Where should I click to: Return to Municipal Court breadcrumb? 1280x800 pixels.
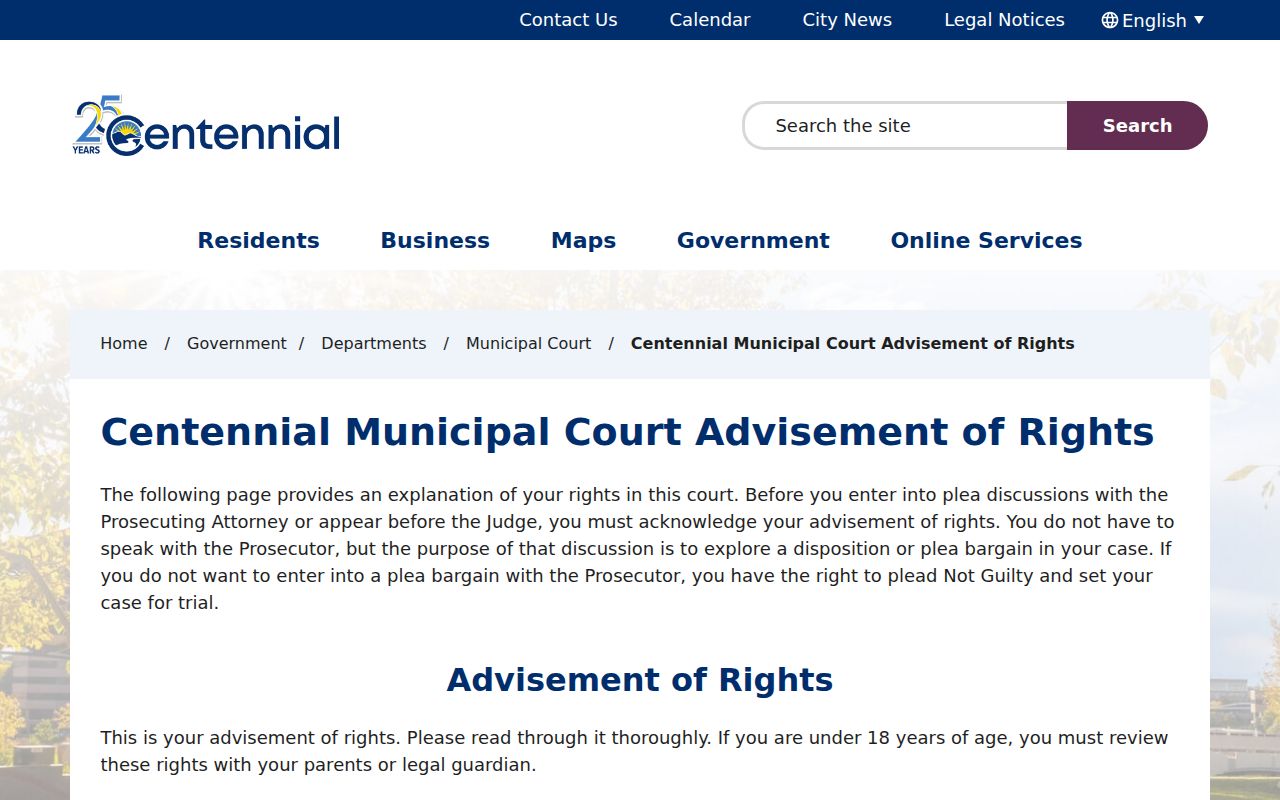pyautogui.click(x=529, y=343)
